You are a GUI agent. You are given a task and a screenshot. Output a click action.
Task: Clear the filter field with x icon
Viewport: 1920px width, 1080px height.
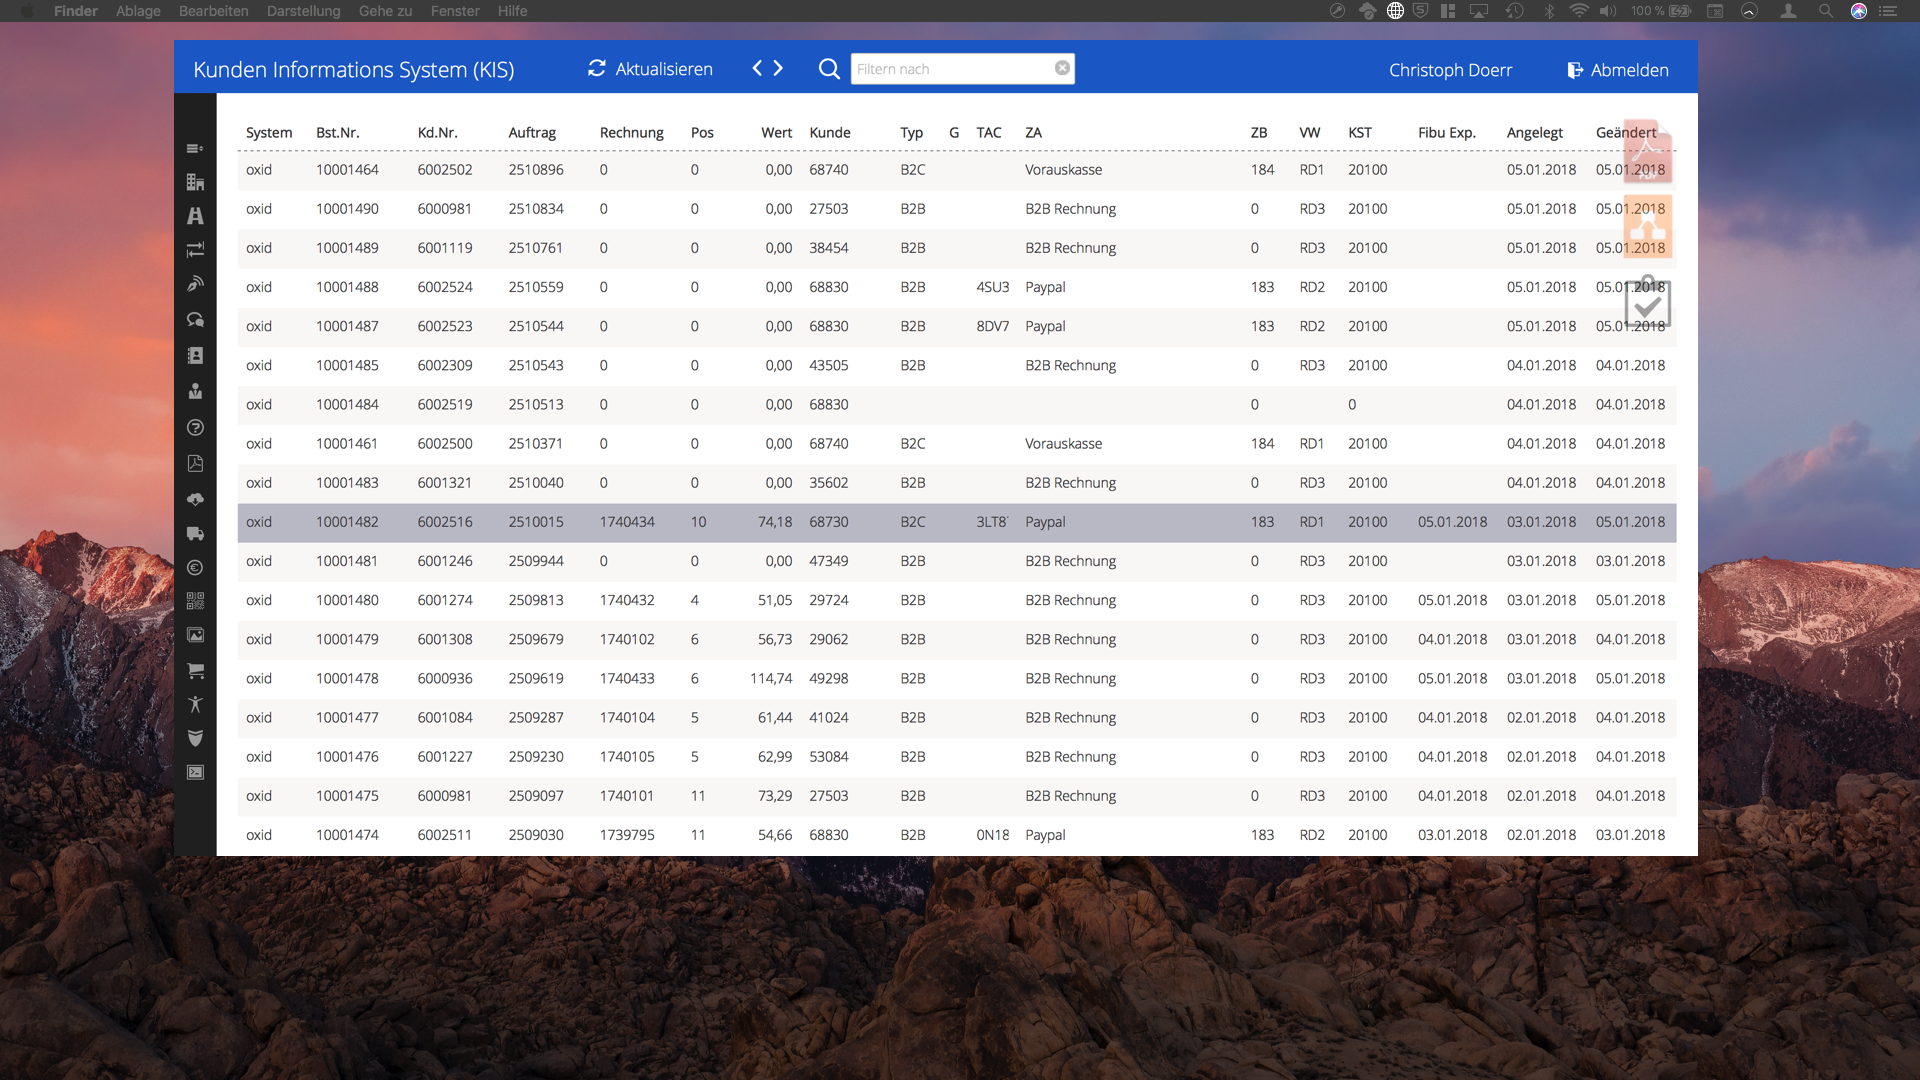(x=1062, y=68)
